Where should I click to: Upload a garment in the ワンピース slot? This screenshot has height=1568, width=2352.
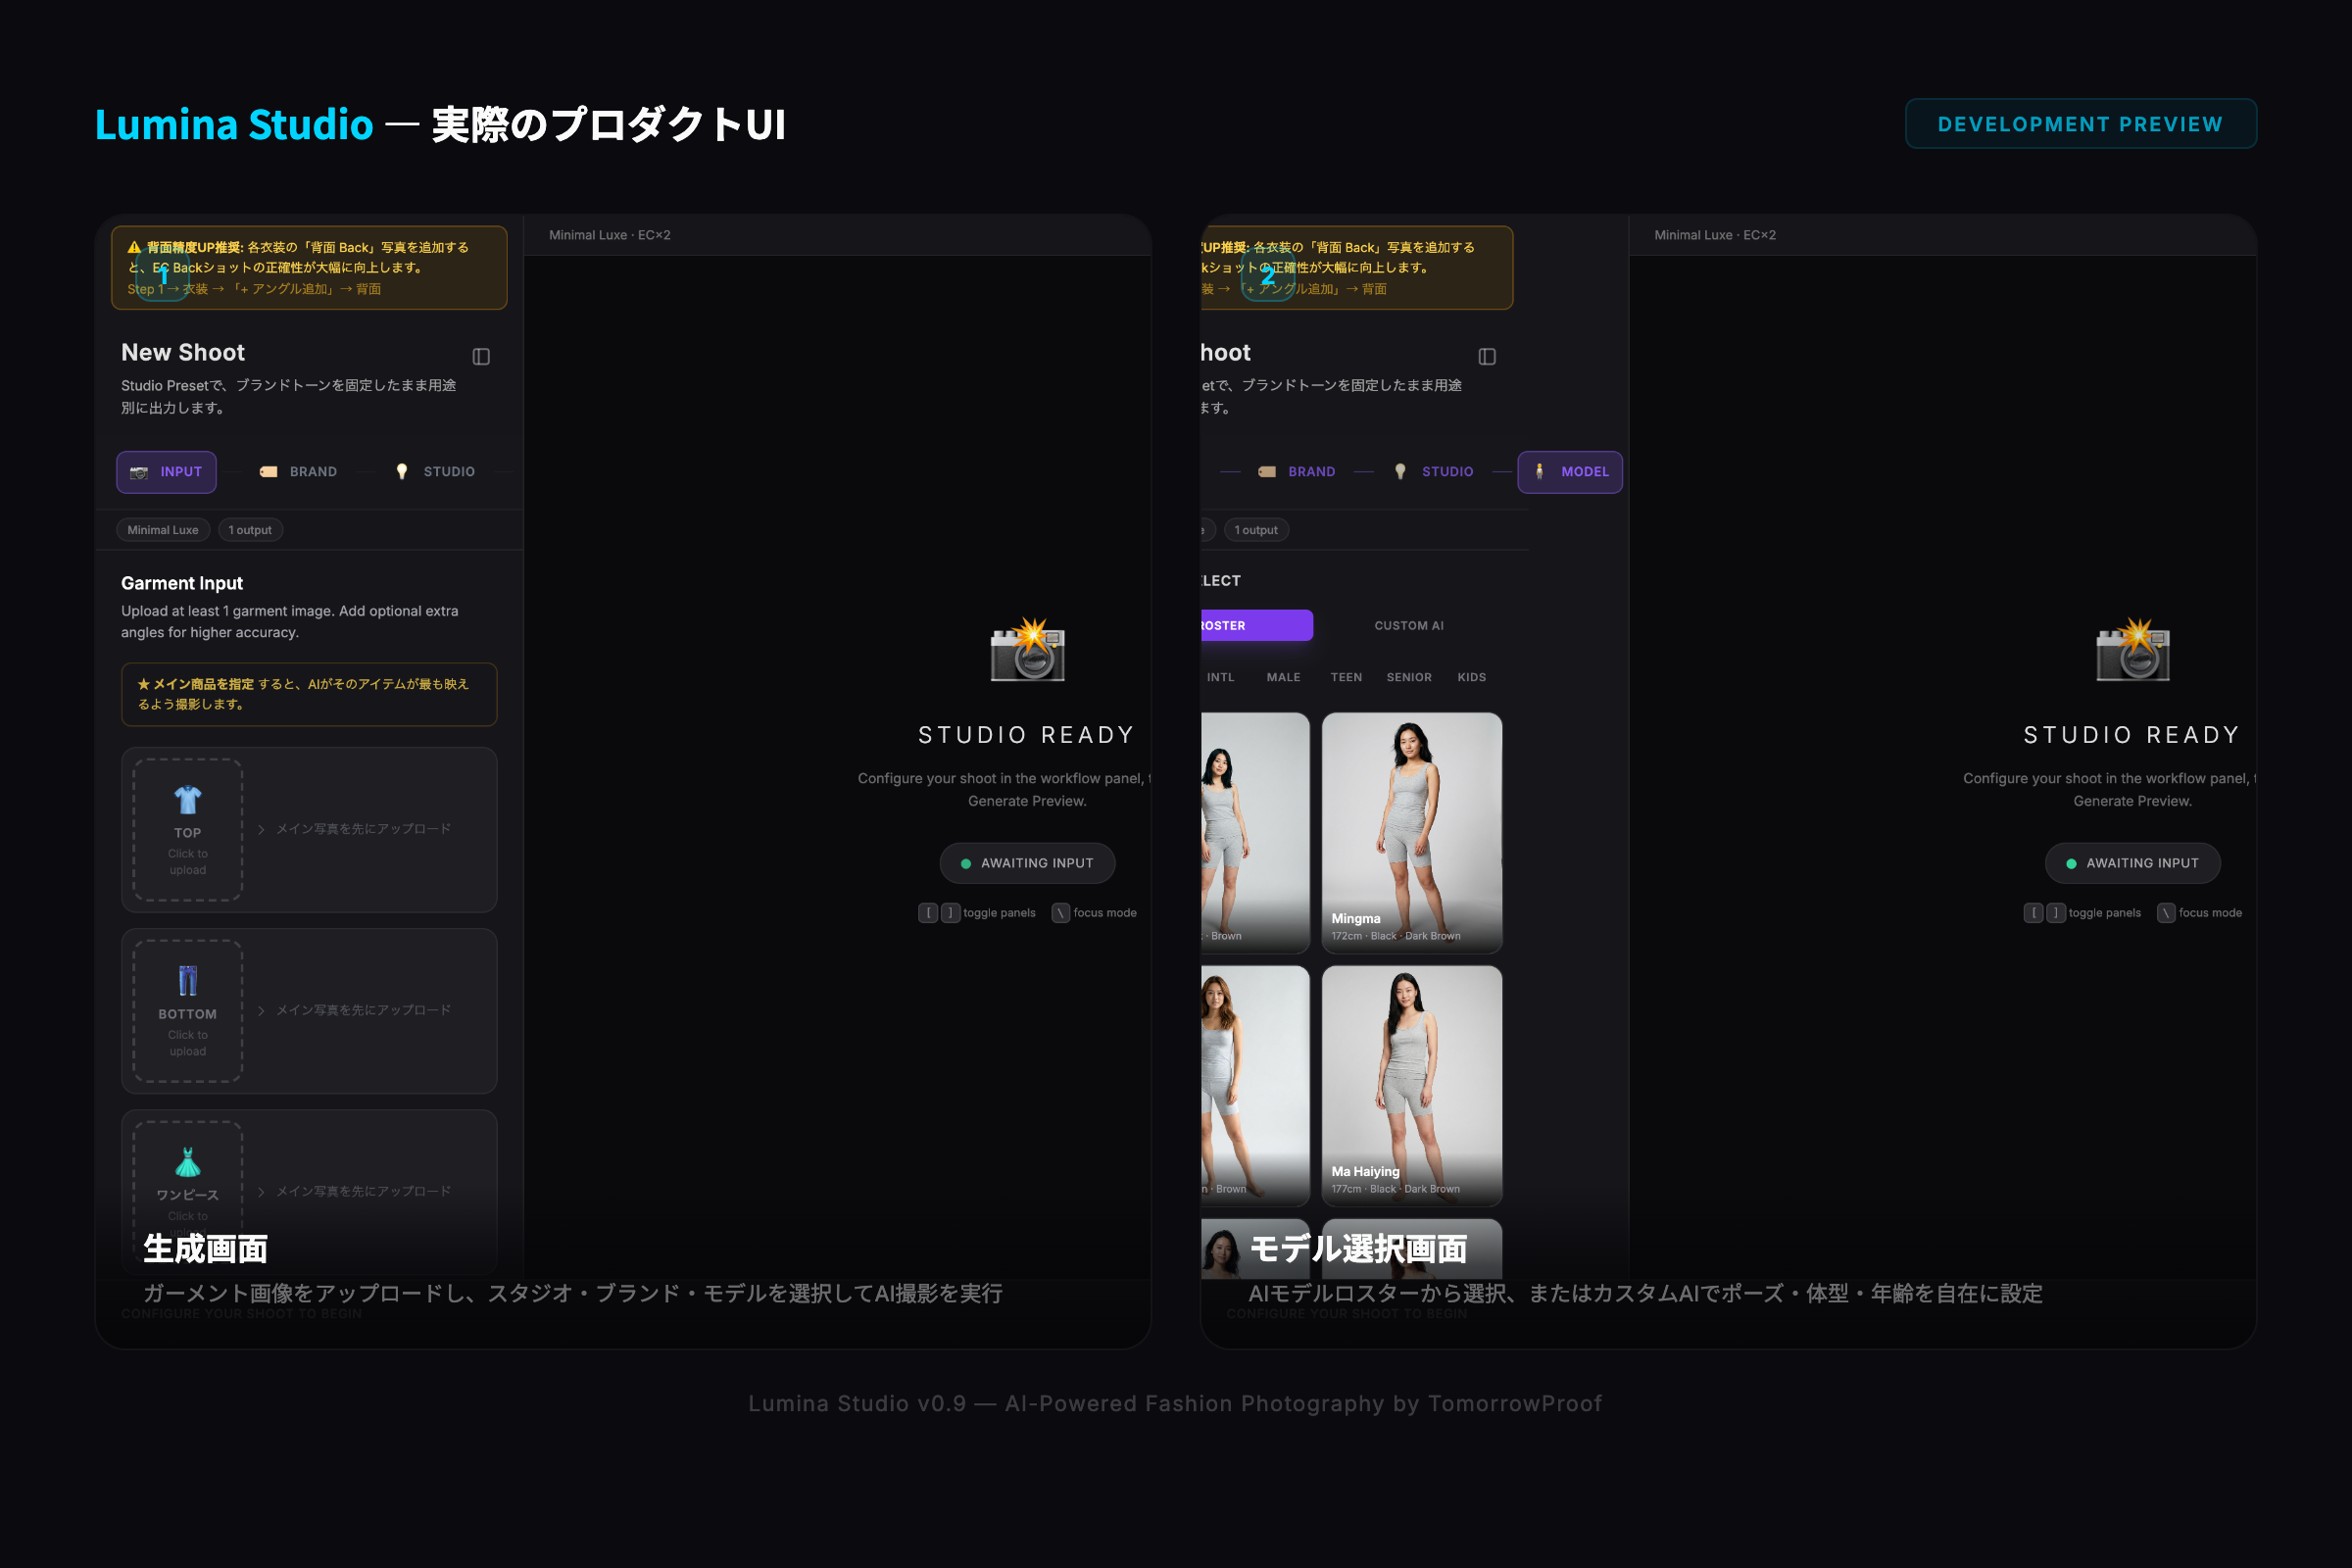(x=188, y=1190)
